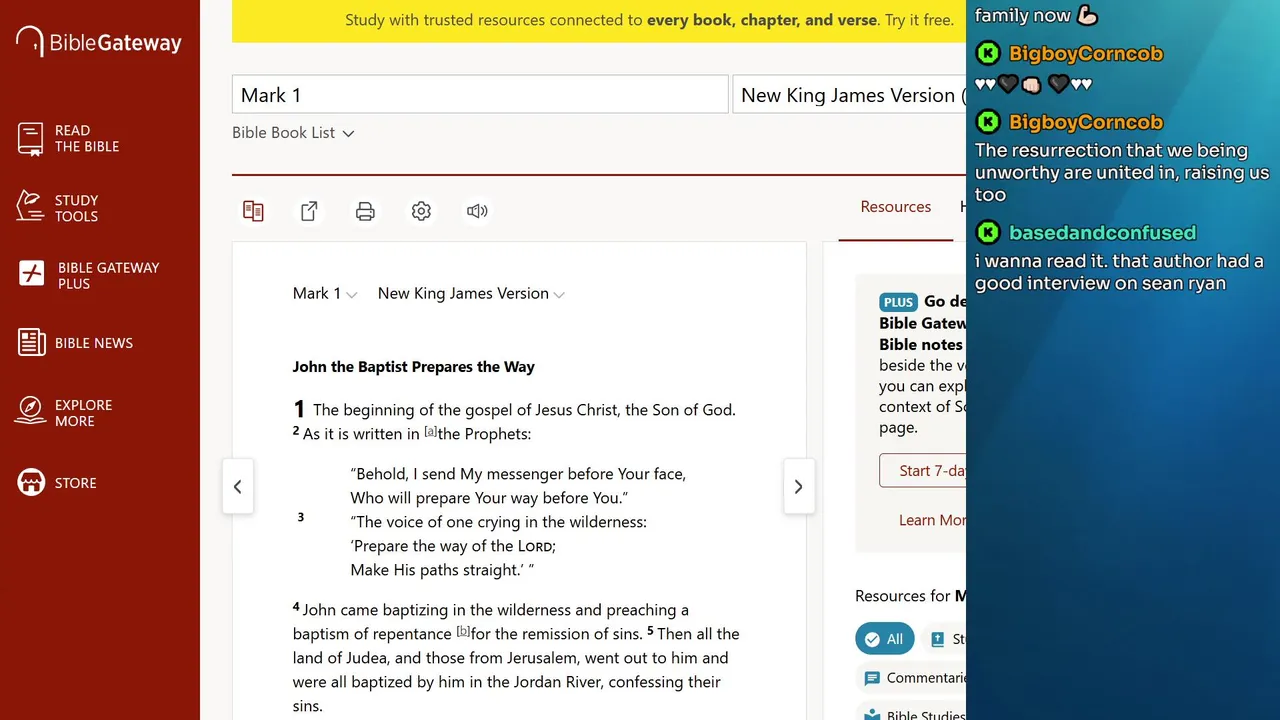Expand the Mark 1 chapter dropdown in passage
This screenshot has height=720, width=1280.
point(324,293)
